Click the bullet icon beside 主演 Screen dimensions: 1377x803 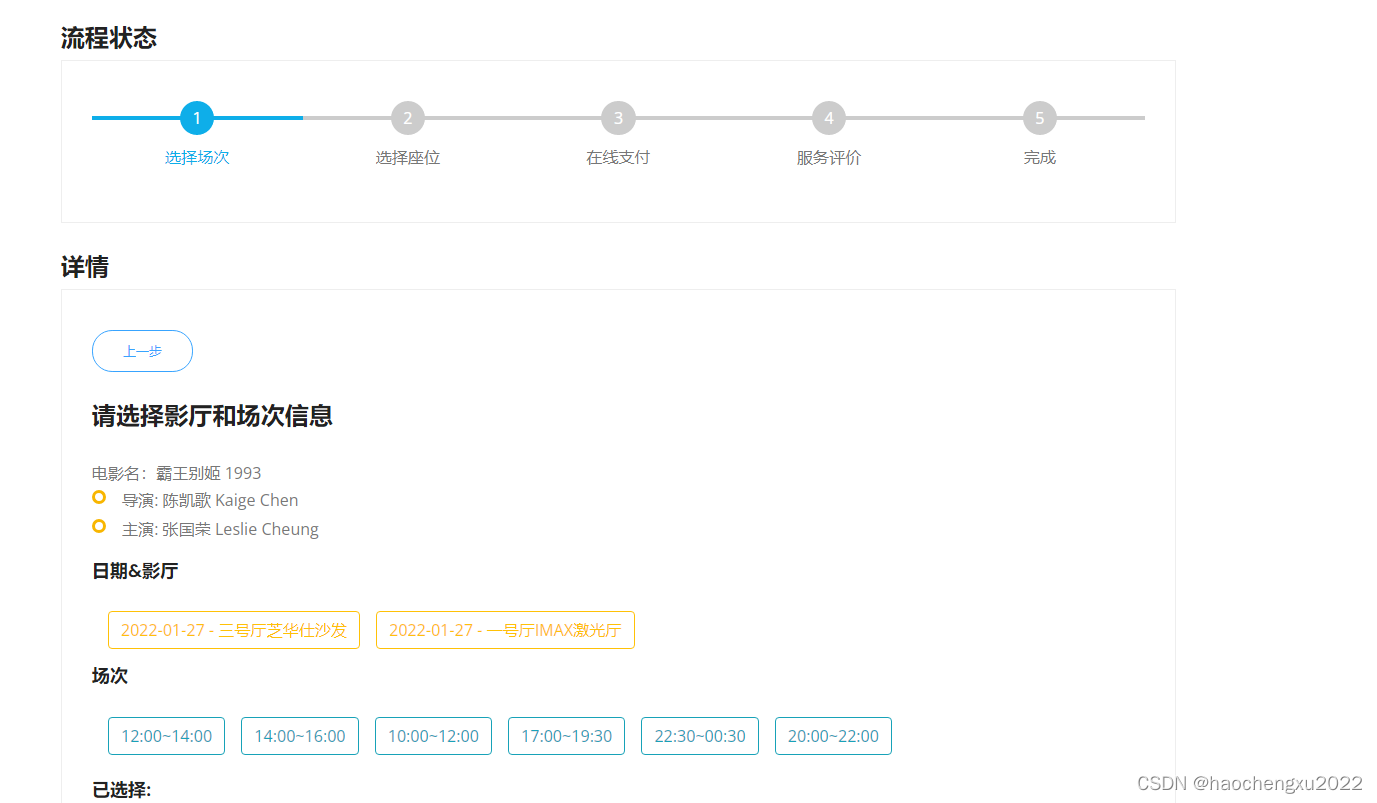[99, 526]
